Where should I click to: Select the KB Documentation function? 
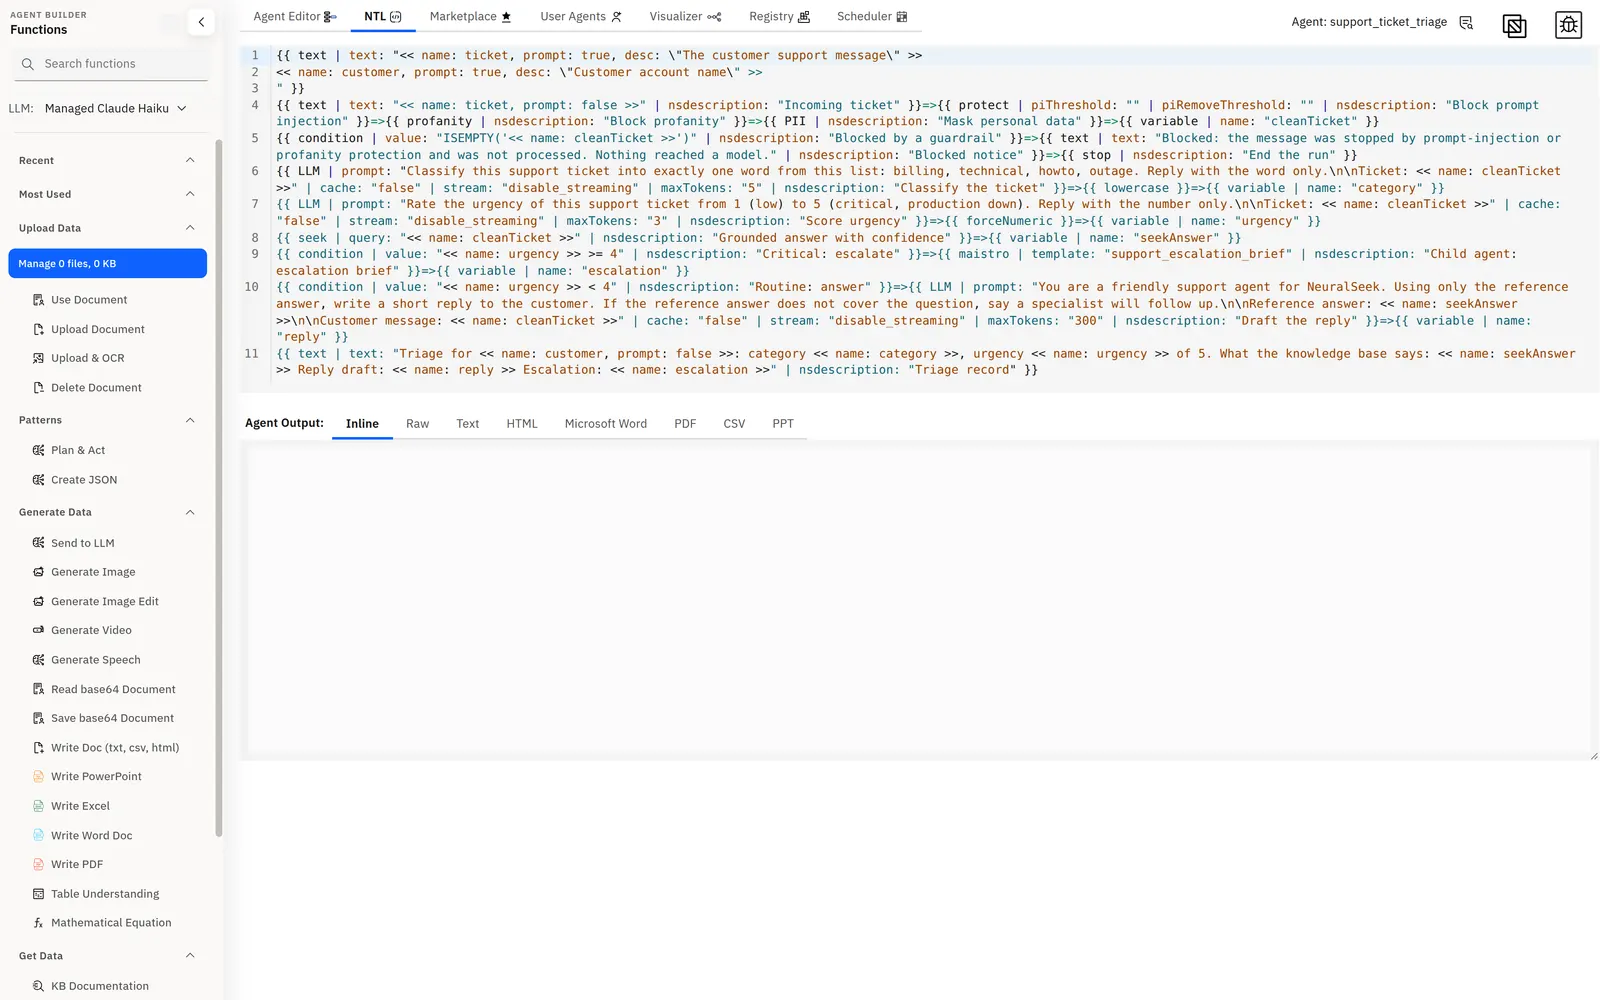pyautogui.click(x=100, y=986)
